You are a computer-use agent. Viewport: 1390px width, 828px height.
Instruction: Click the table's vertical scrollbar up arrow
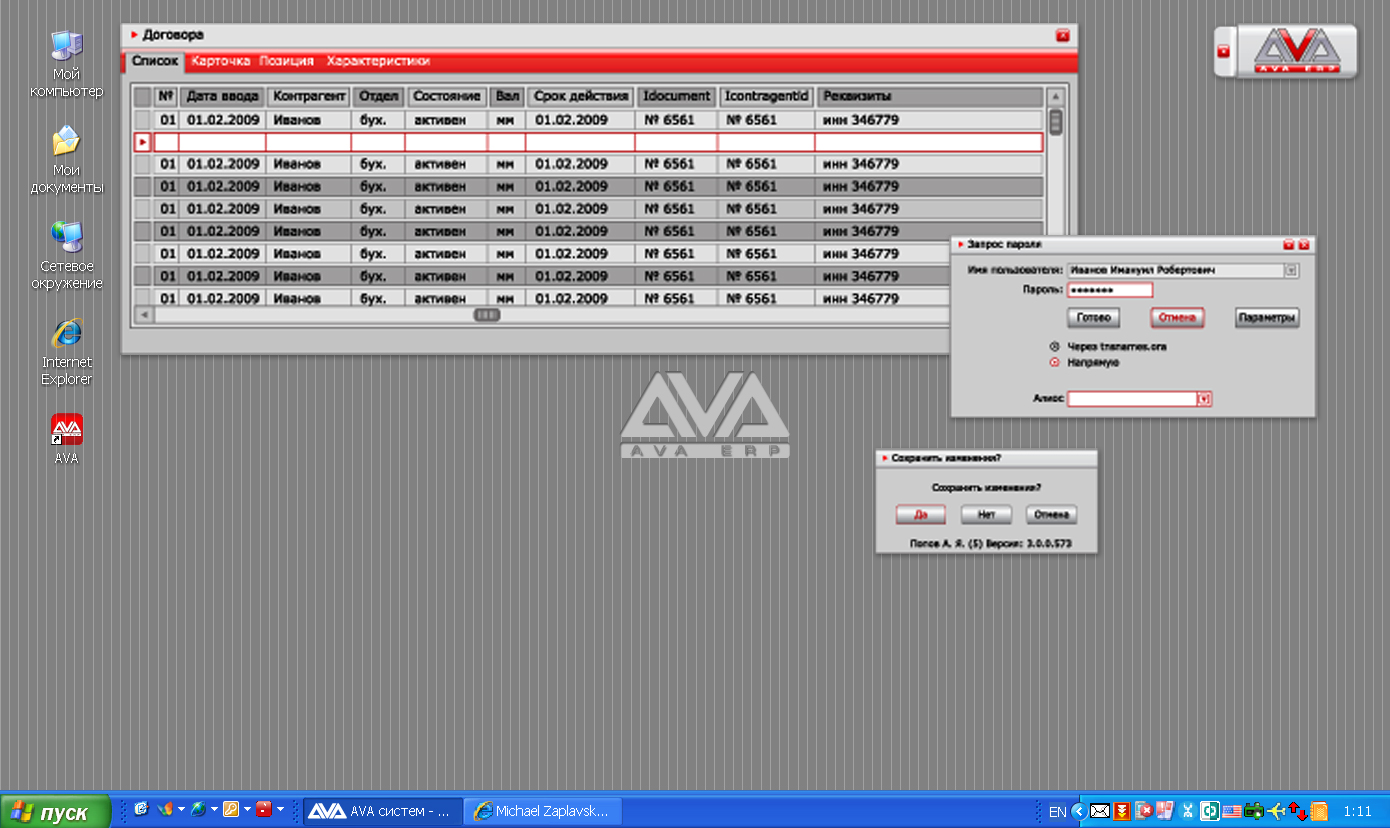[x=1055, y=97]
